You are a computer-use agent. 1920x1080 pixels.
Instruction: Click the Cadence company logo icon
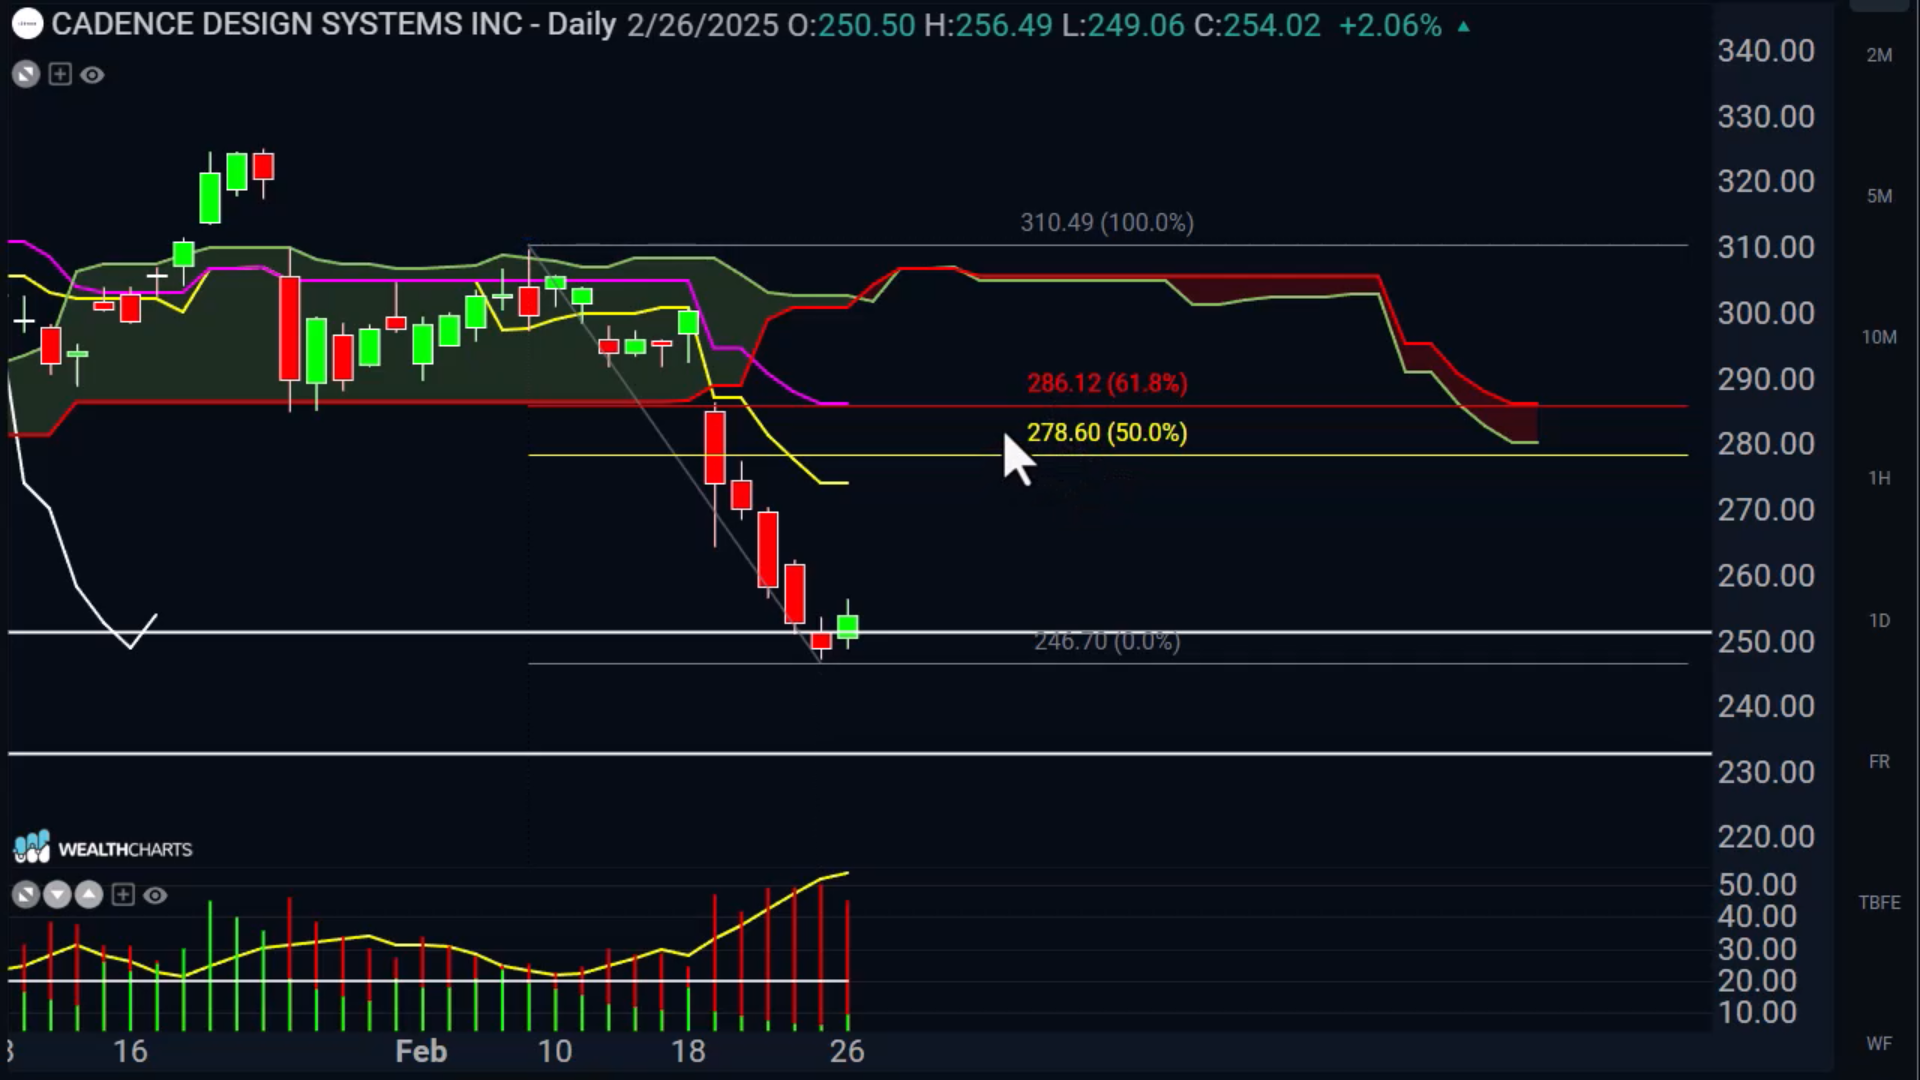pos(27,24)
